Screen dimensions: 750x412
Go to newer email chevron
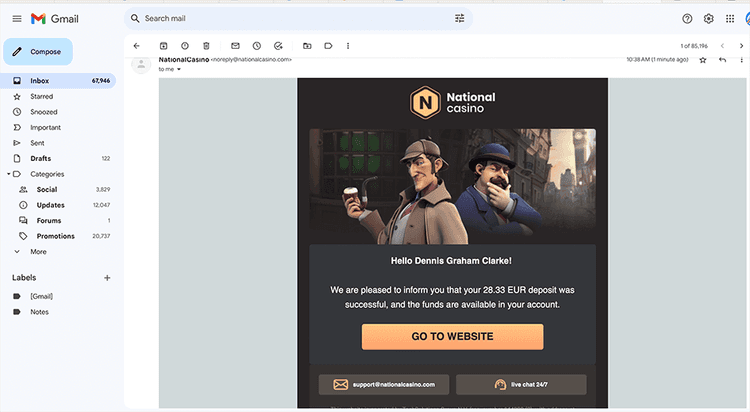click(722, 46)
